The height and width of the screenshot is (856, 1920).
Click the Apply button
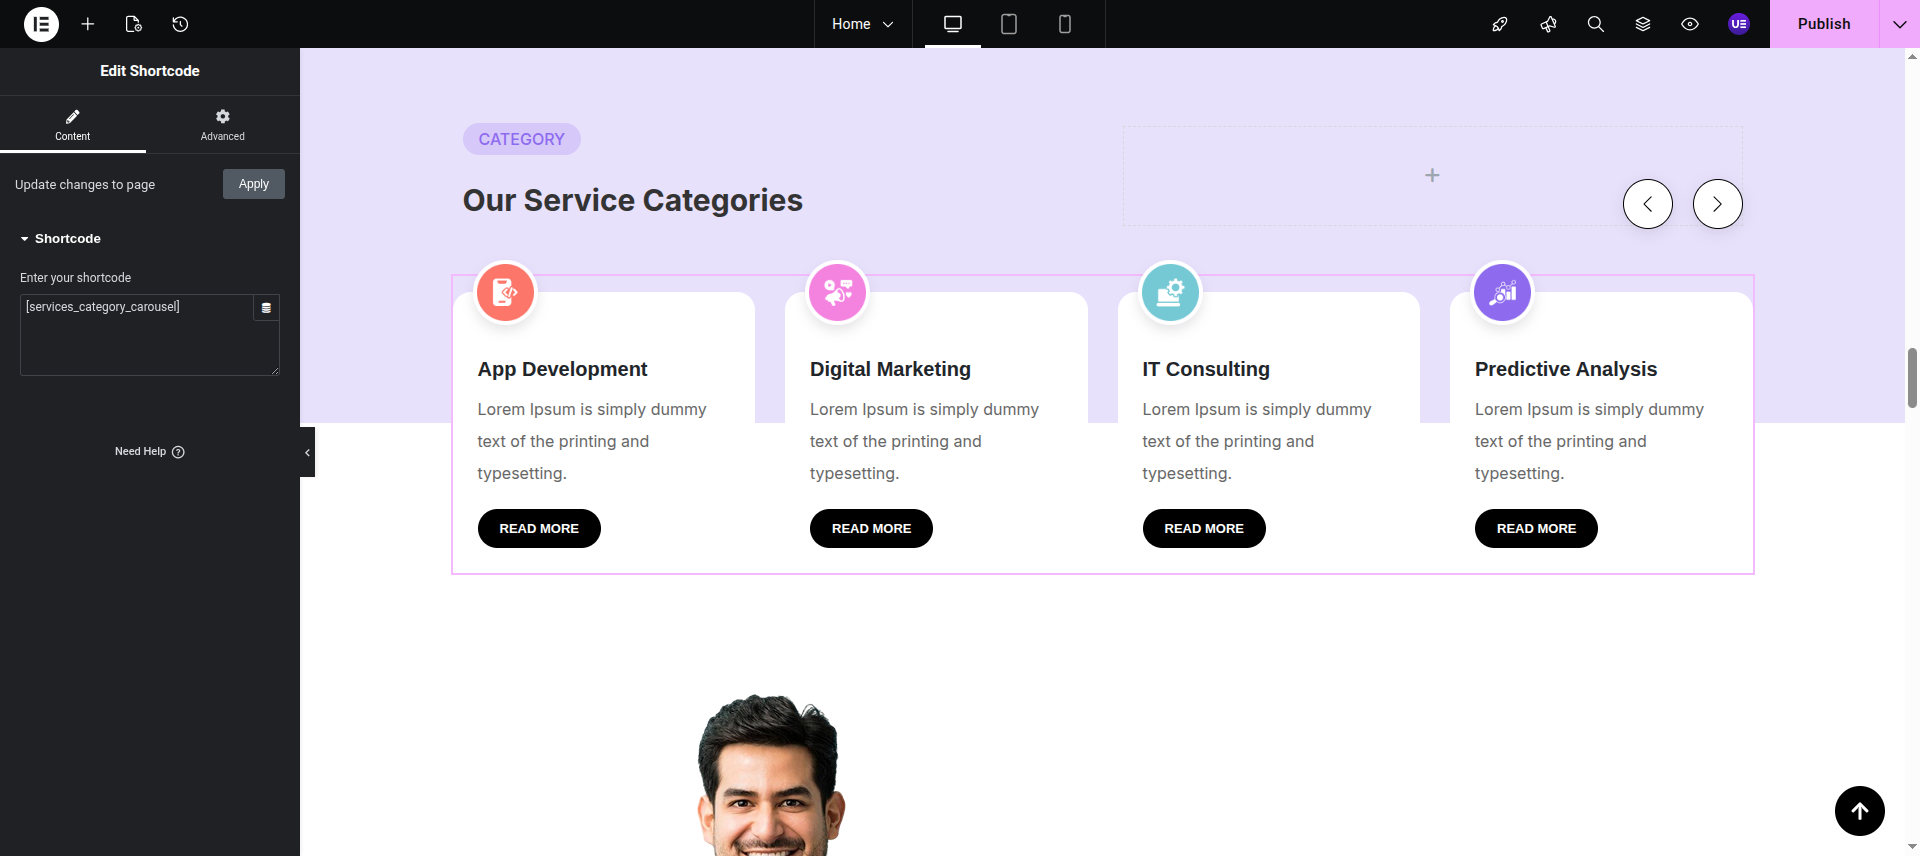point(253,184)
